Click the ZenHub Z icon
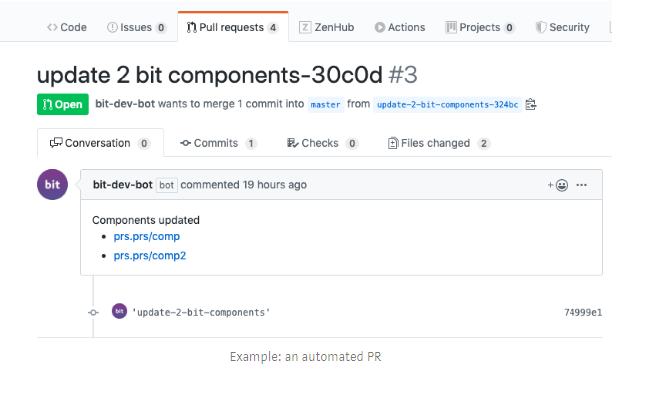Image resolution: width=649 pixels, height=402 pixels. pyautogui.click(x=304, y=28)
